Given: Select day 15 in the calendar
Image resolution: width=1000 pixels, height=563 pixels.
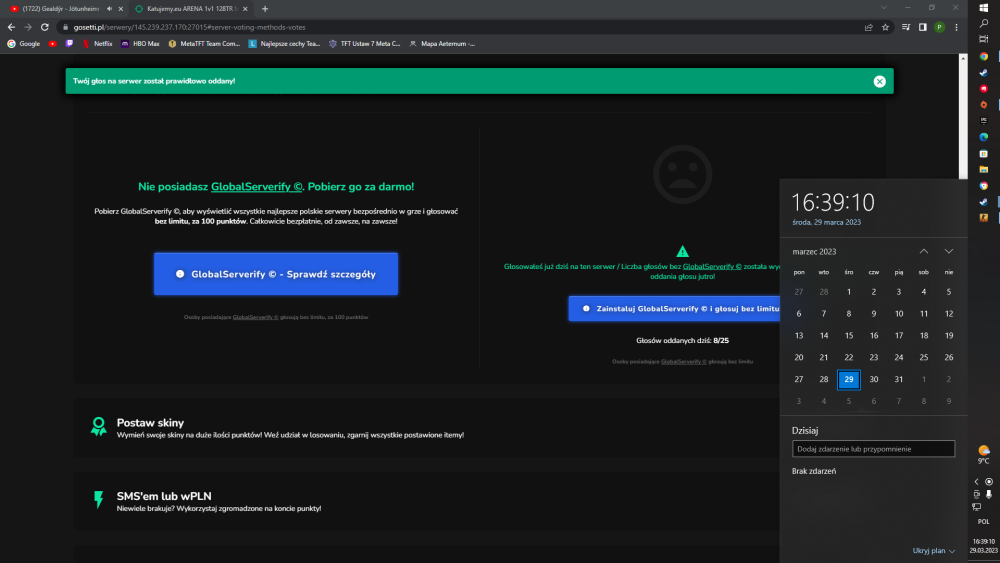Looking at the screenshot, I should pyautogui.click(x=849, y=335).
